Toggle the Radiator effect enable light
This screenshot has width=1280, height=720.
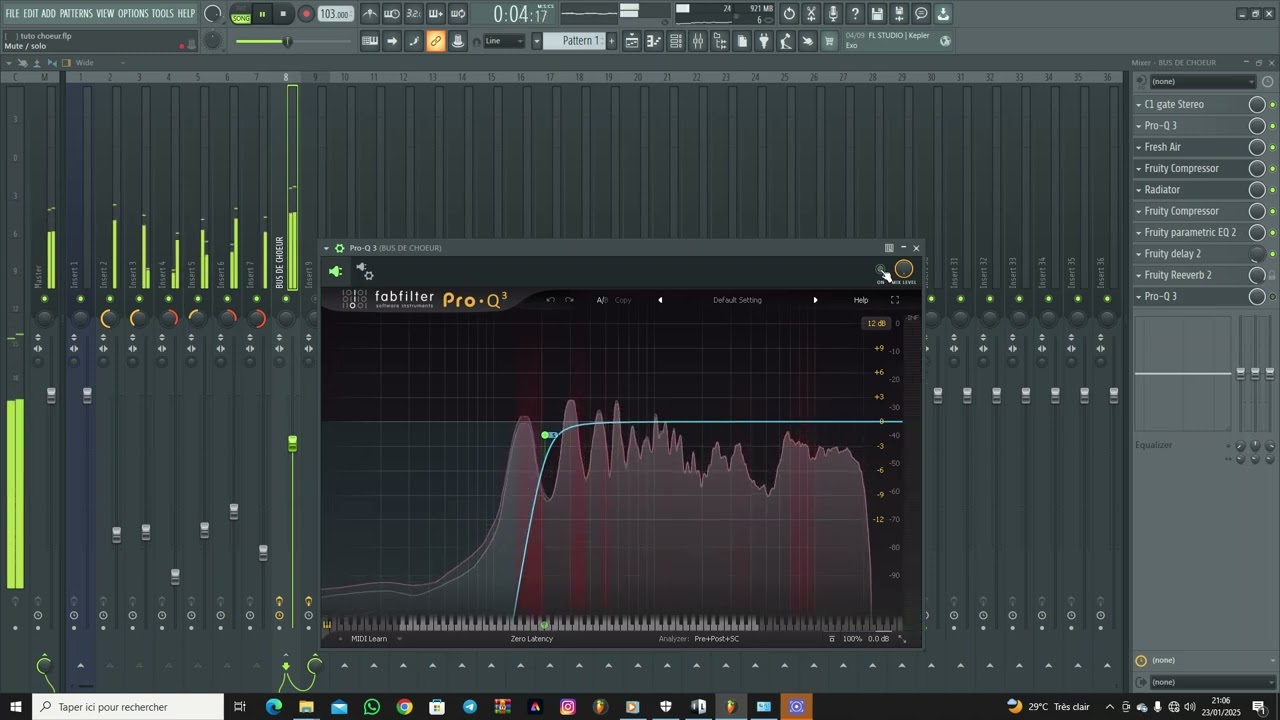[x=1272, y=190]
